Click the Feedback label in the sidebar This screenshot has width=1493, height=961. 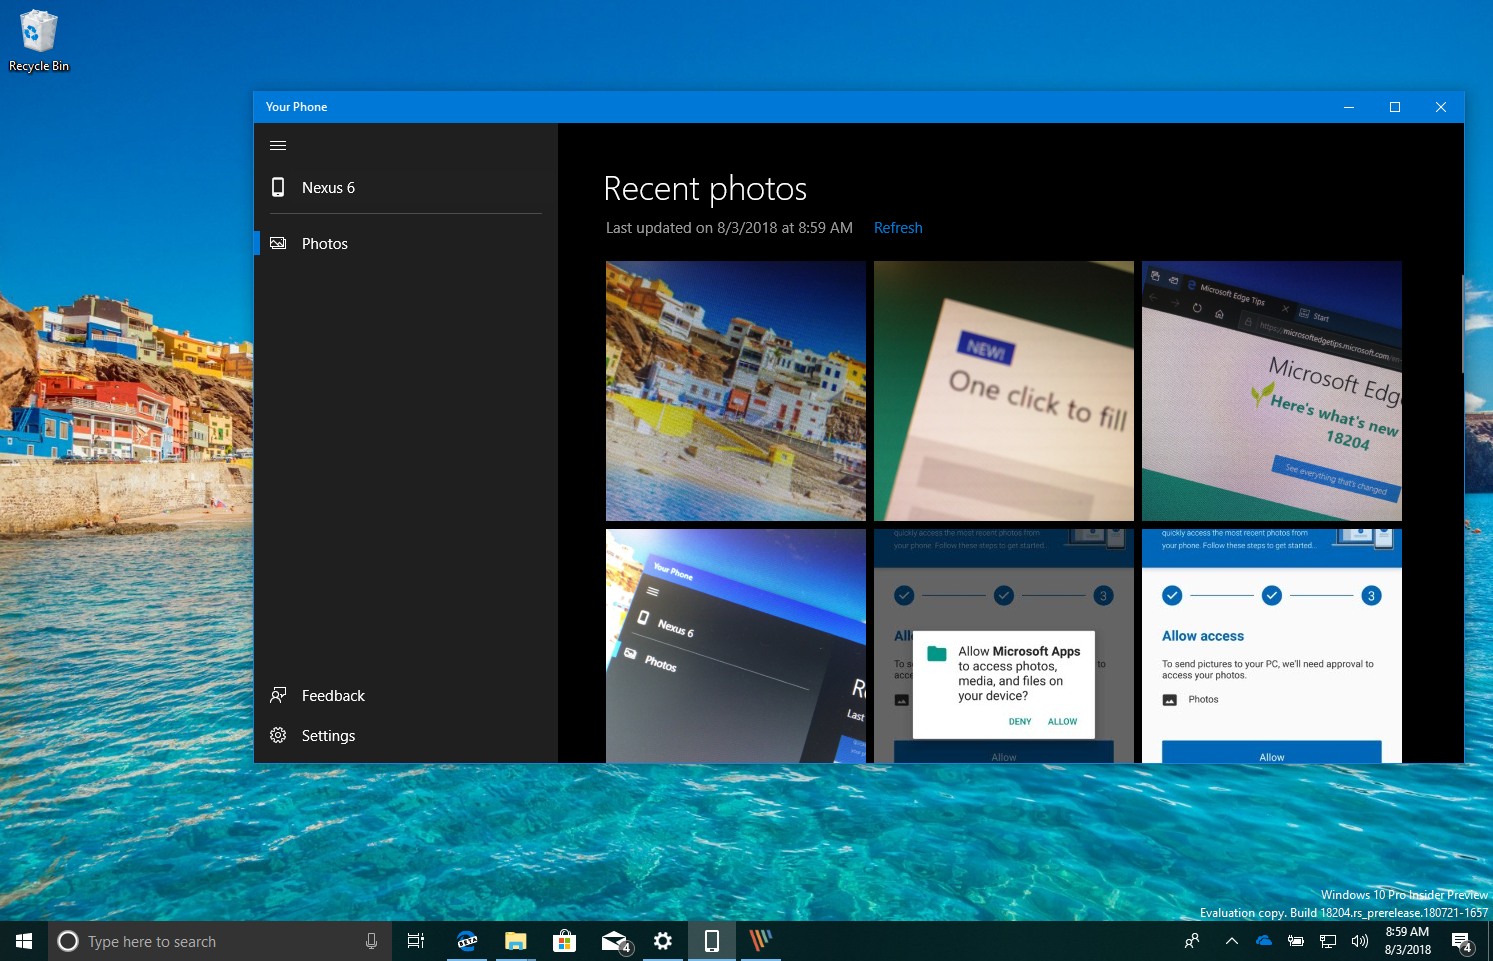click(333, 695)
